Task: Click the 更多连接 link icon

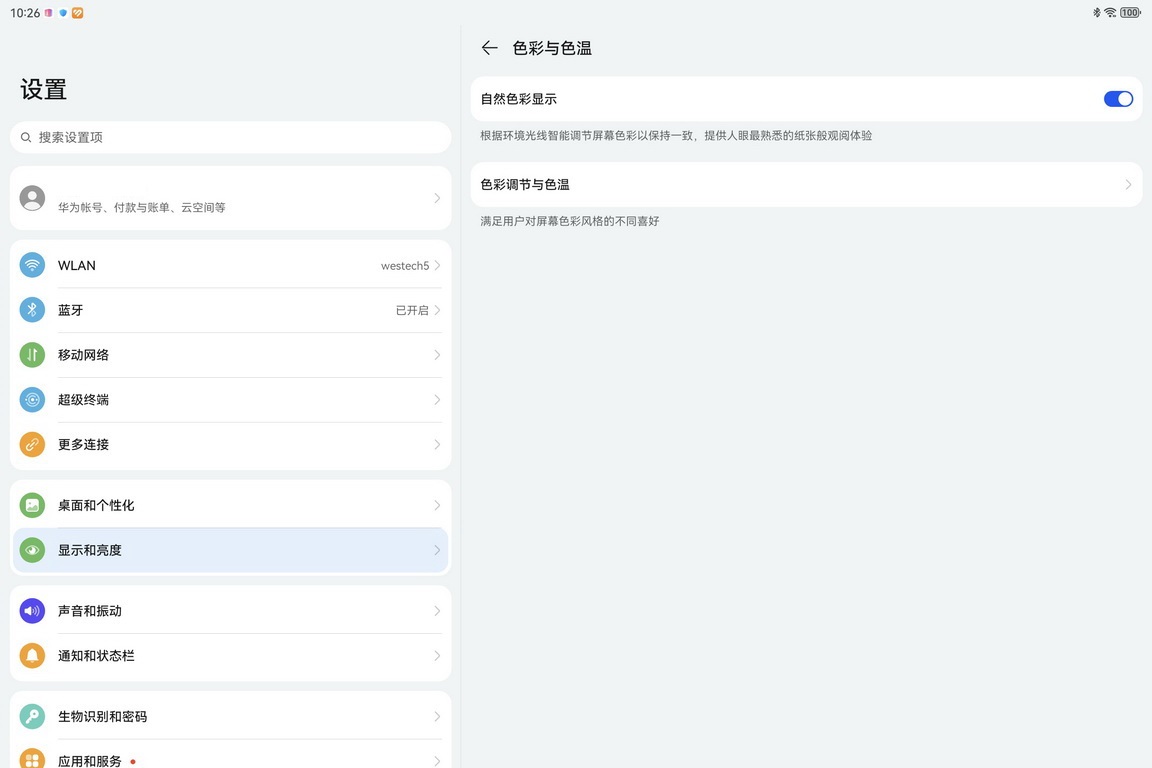Action: [x=32, y=445]
